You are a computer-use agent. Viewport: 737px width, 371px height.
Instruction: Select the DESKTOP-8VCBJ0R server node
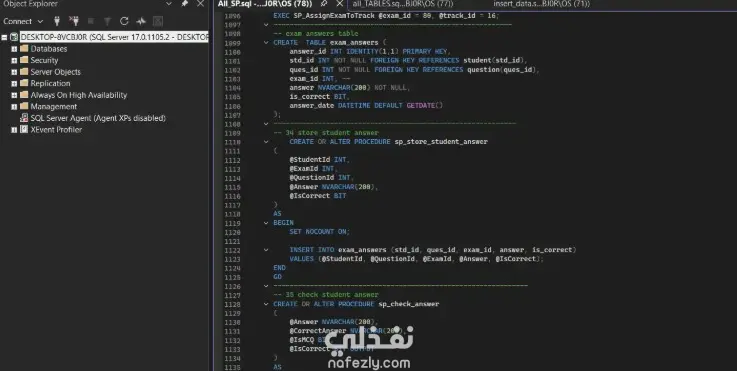[x=114, y=37]
